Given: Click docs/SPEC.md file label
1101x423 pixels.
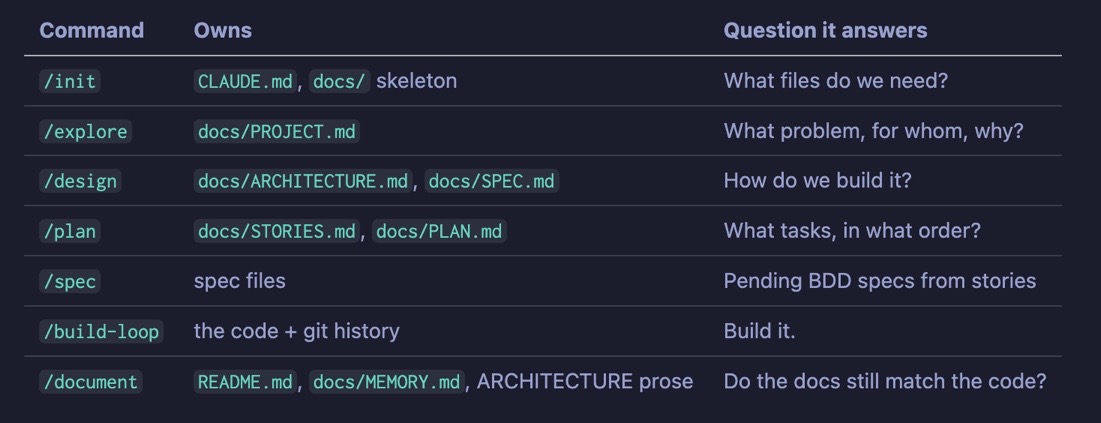Looking at the screenshot, I should click(x=492, y=181).
